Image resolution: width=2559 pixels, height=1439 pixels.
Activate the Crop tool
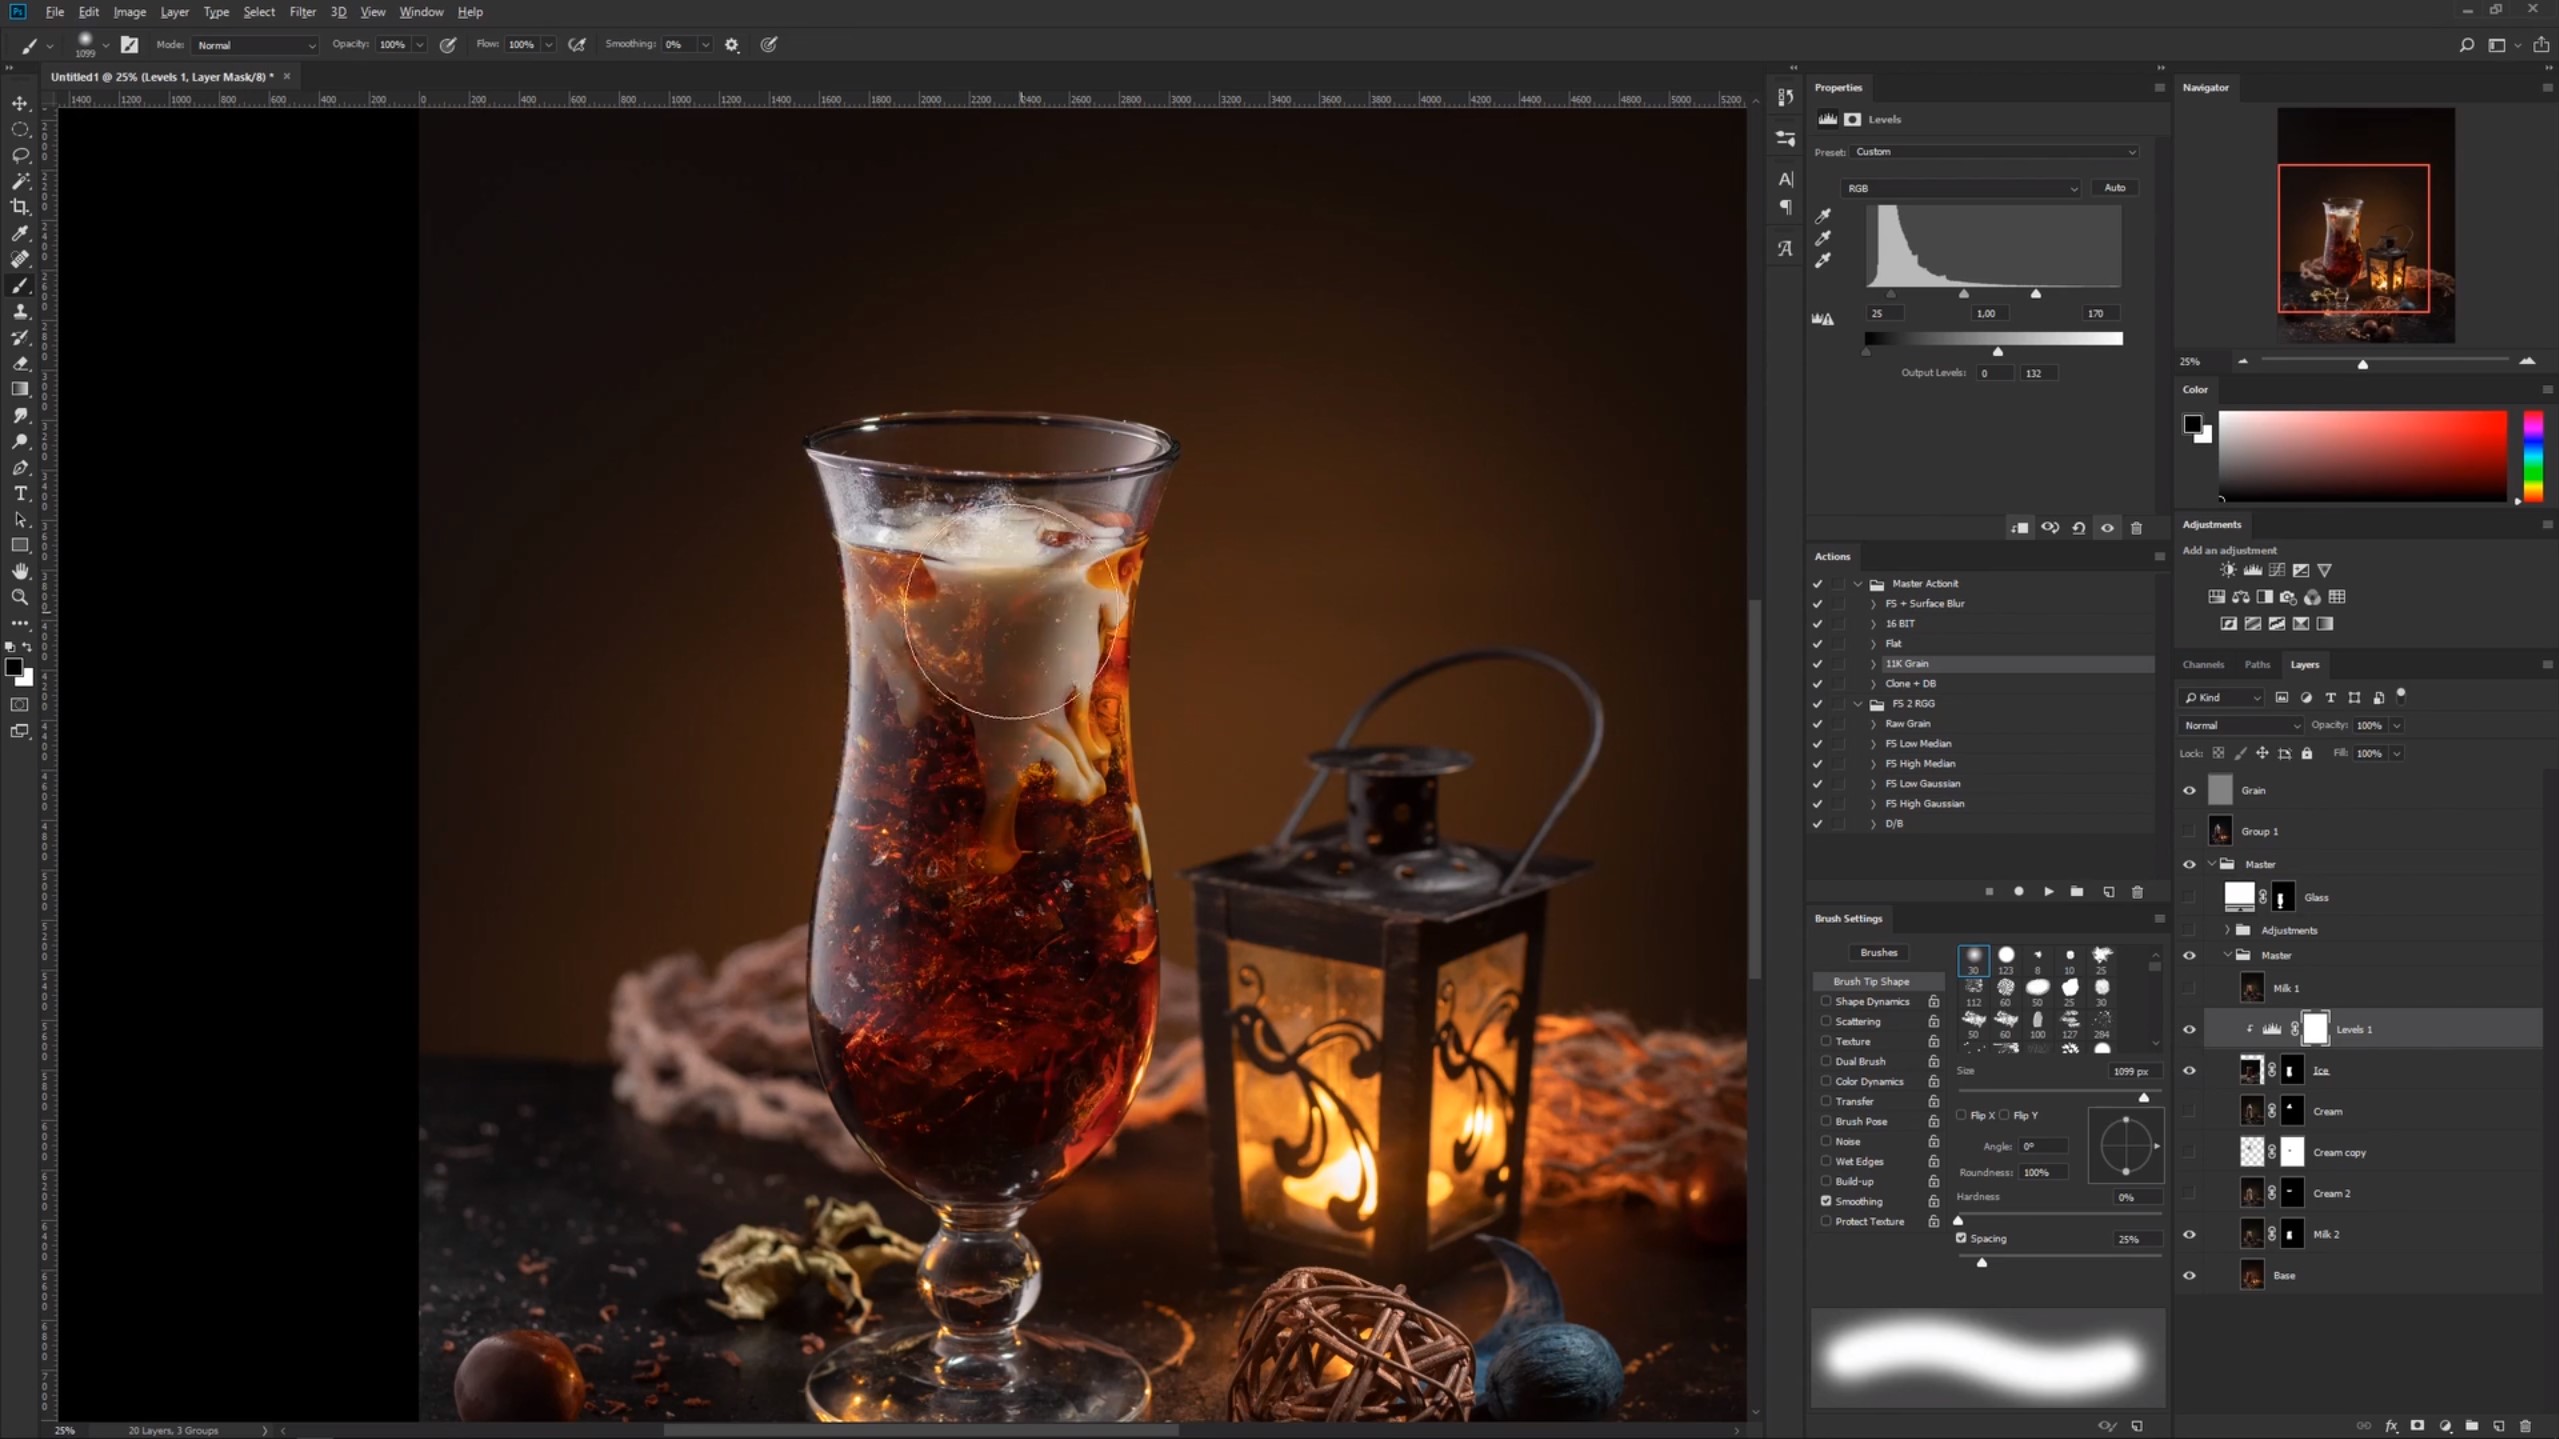19,207
